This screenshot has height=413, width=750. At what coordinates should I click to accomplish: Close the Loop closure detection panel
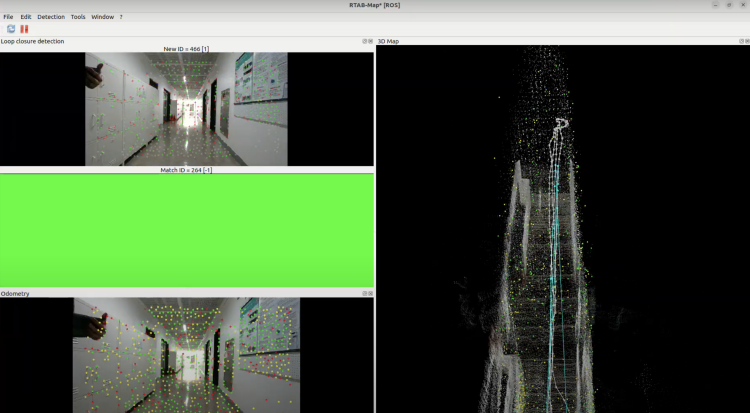[x=370, y=41]
